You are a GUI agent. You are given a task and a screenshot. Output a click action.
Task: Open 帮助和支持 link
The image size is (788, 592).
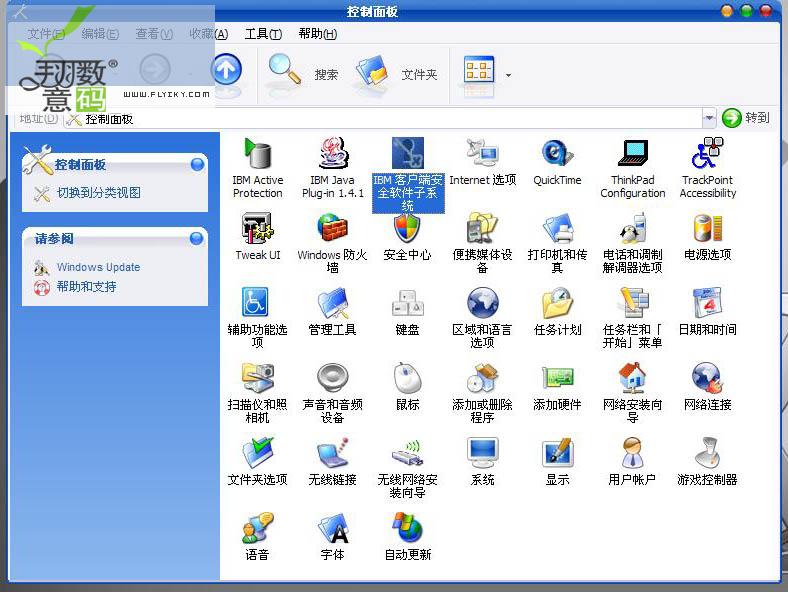[86, 286]
